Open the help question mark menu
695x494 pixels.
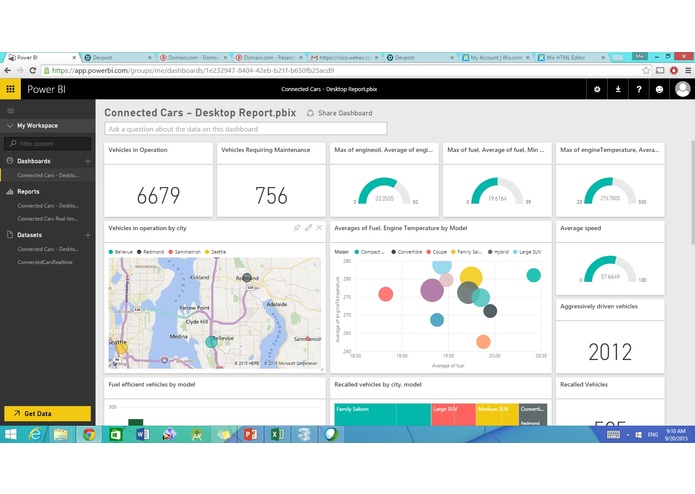[x=639, y=89]
